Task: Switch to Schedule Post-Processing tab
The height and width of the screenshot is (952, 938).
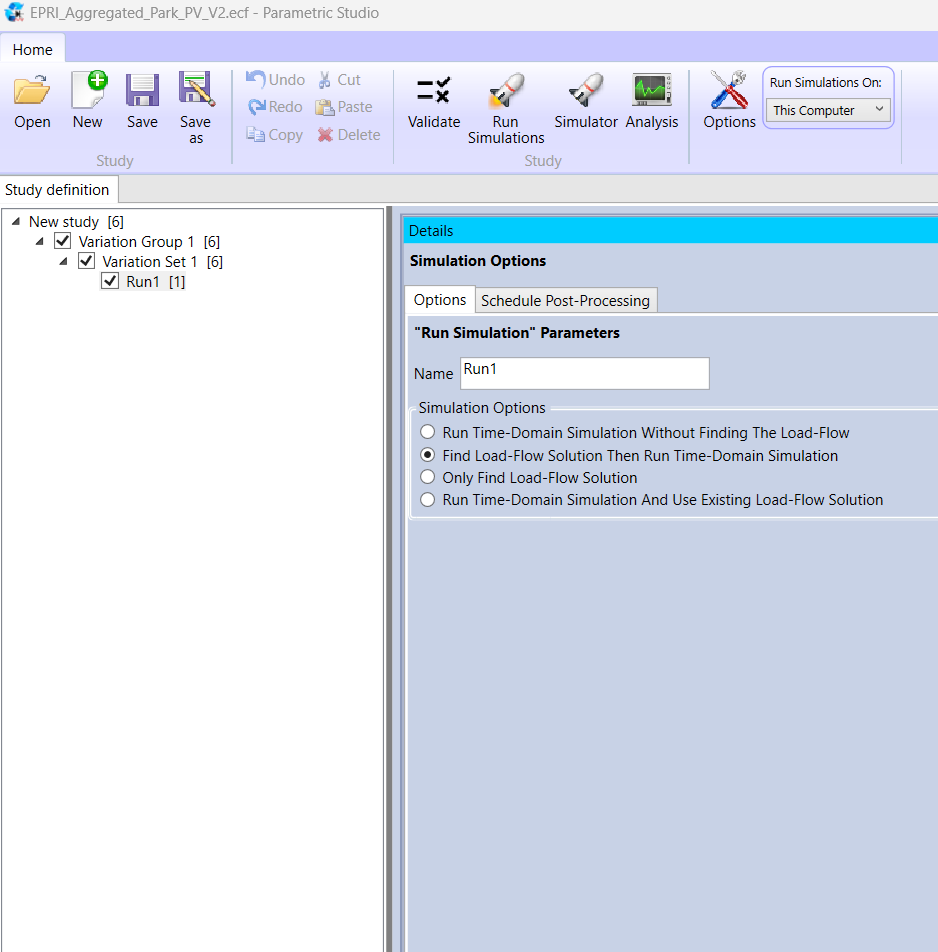Action: (x=565, y=300)
